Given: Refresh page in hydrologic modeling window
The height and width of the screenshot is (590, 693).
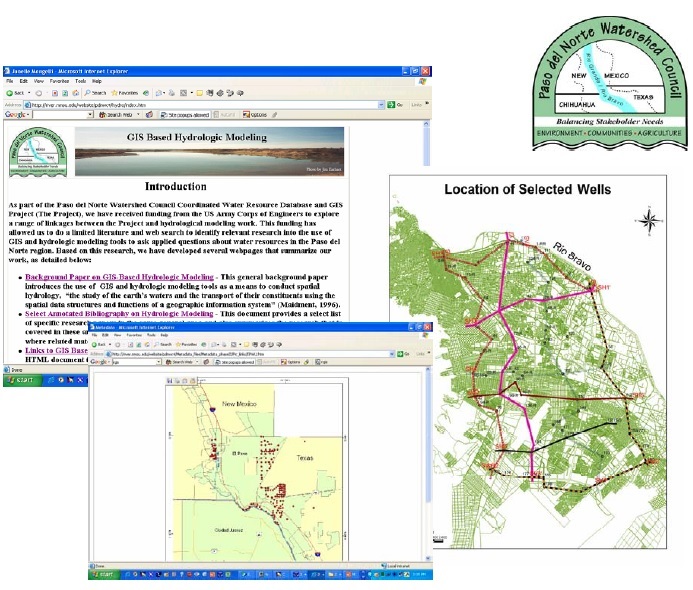Looking at the screenshot, I should click(x=65, y=93).
